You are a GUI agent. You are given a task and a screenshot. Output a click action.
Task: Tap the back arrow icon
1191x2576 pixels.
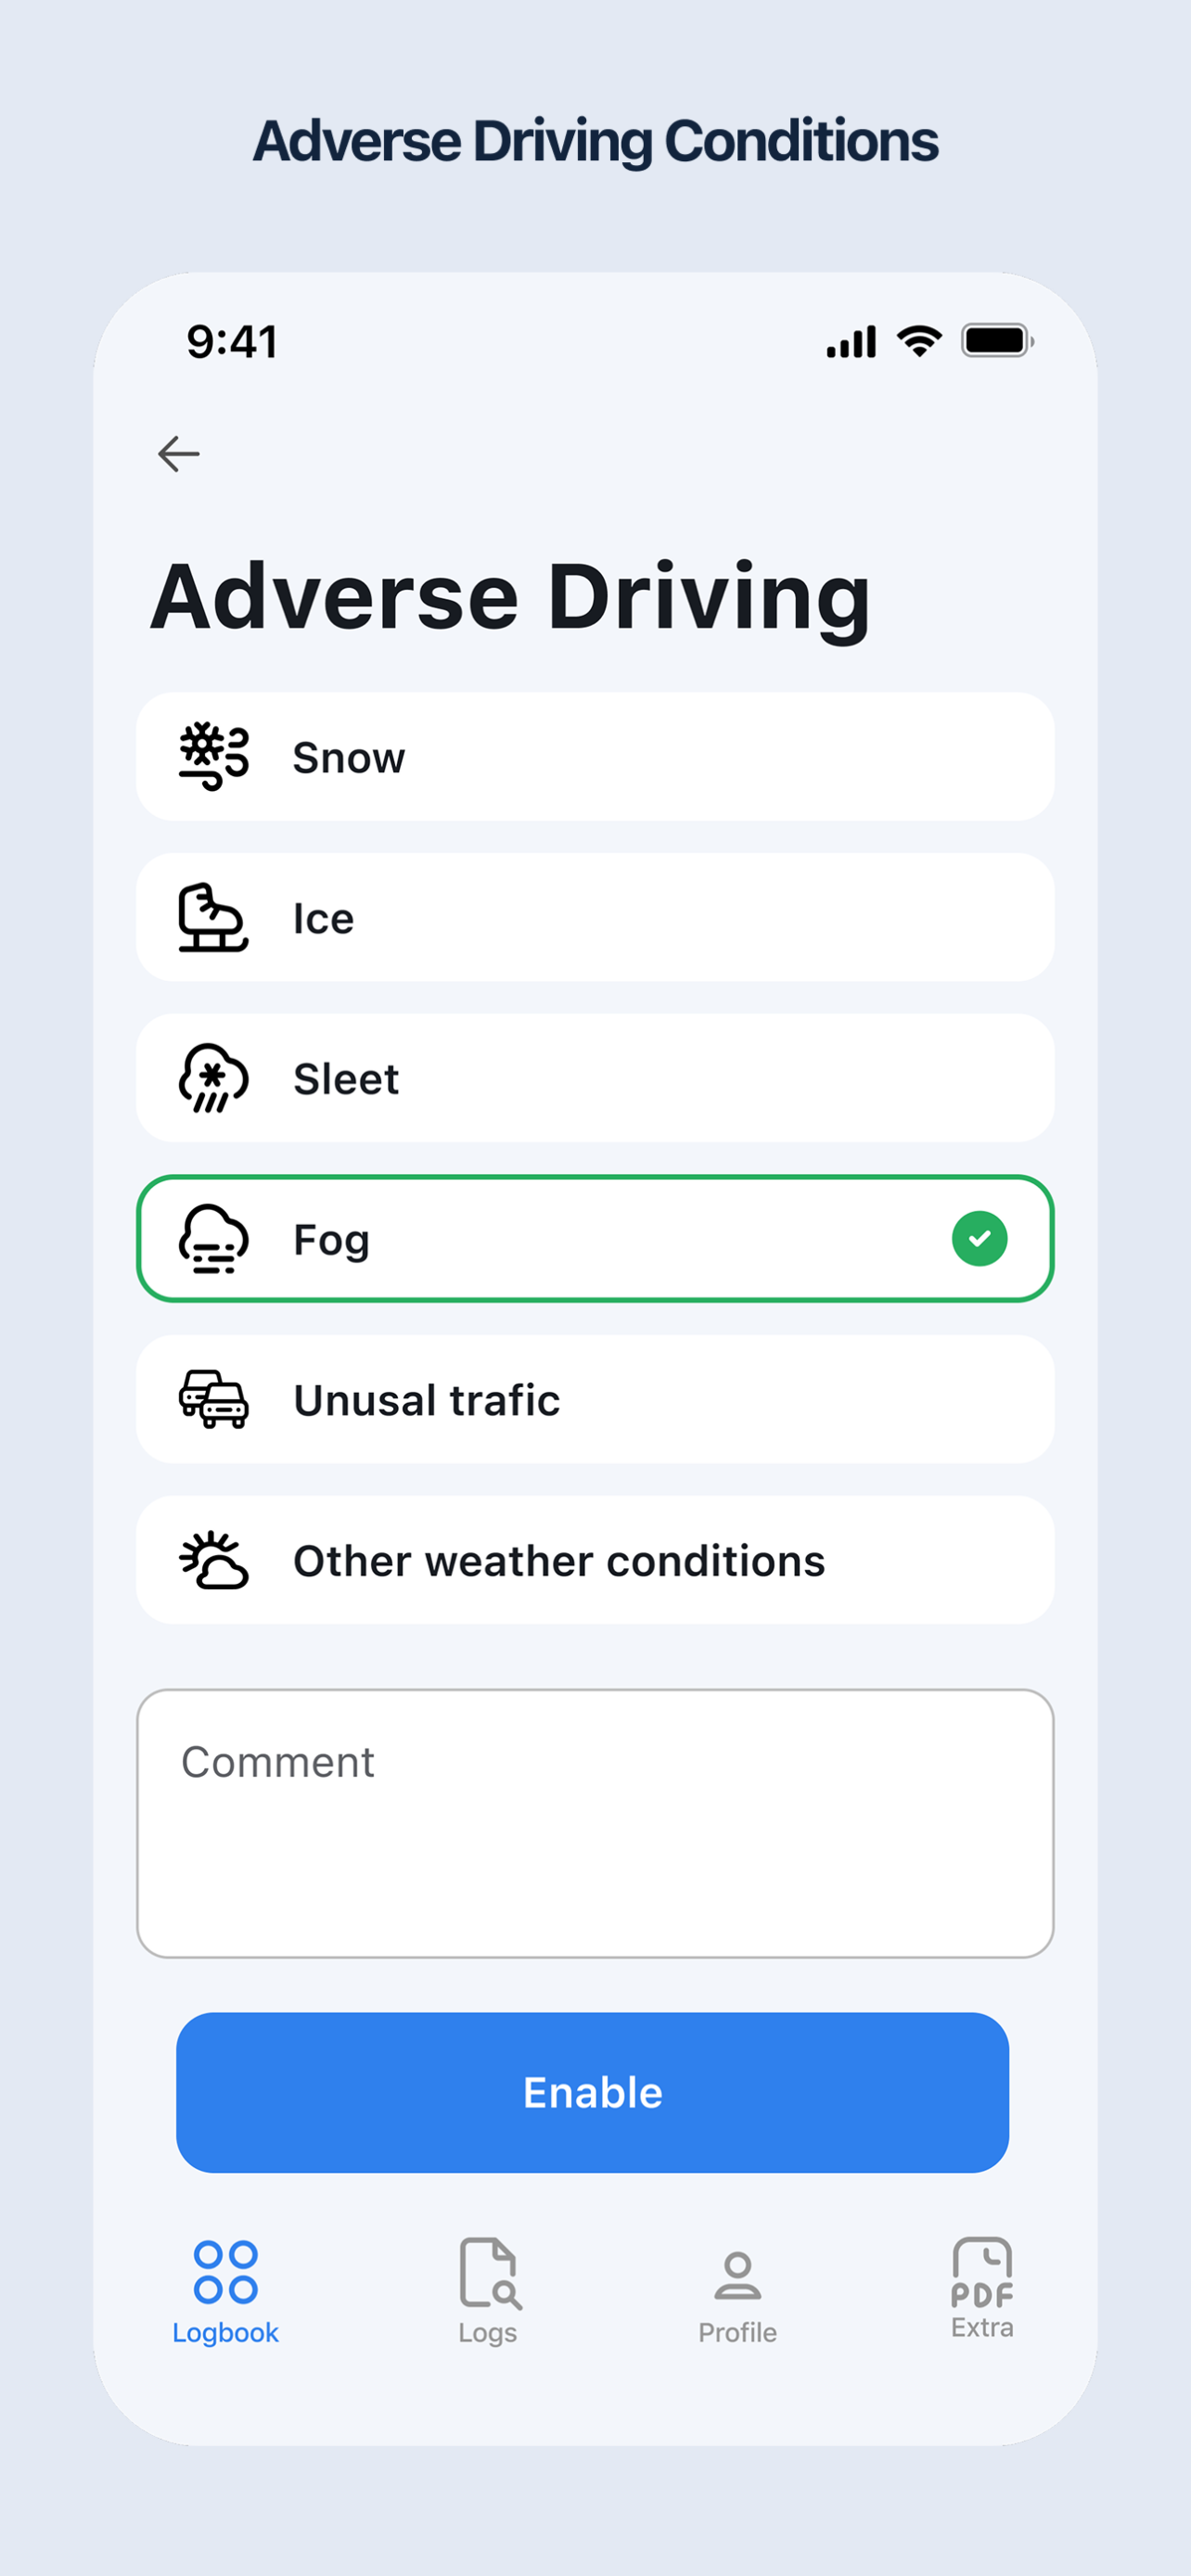pos(179,454)
